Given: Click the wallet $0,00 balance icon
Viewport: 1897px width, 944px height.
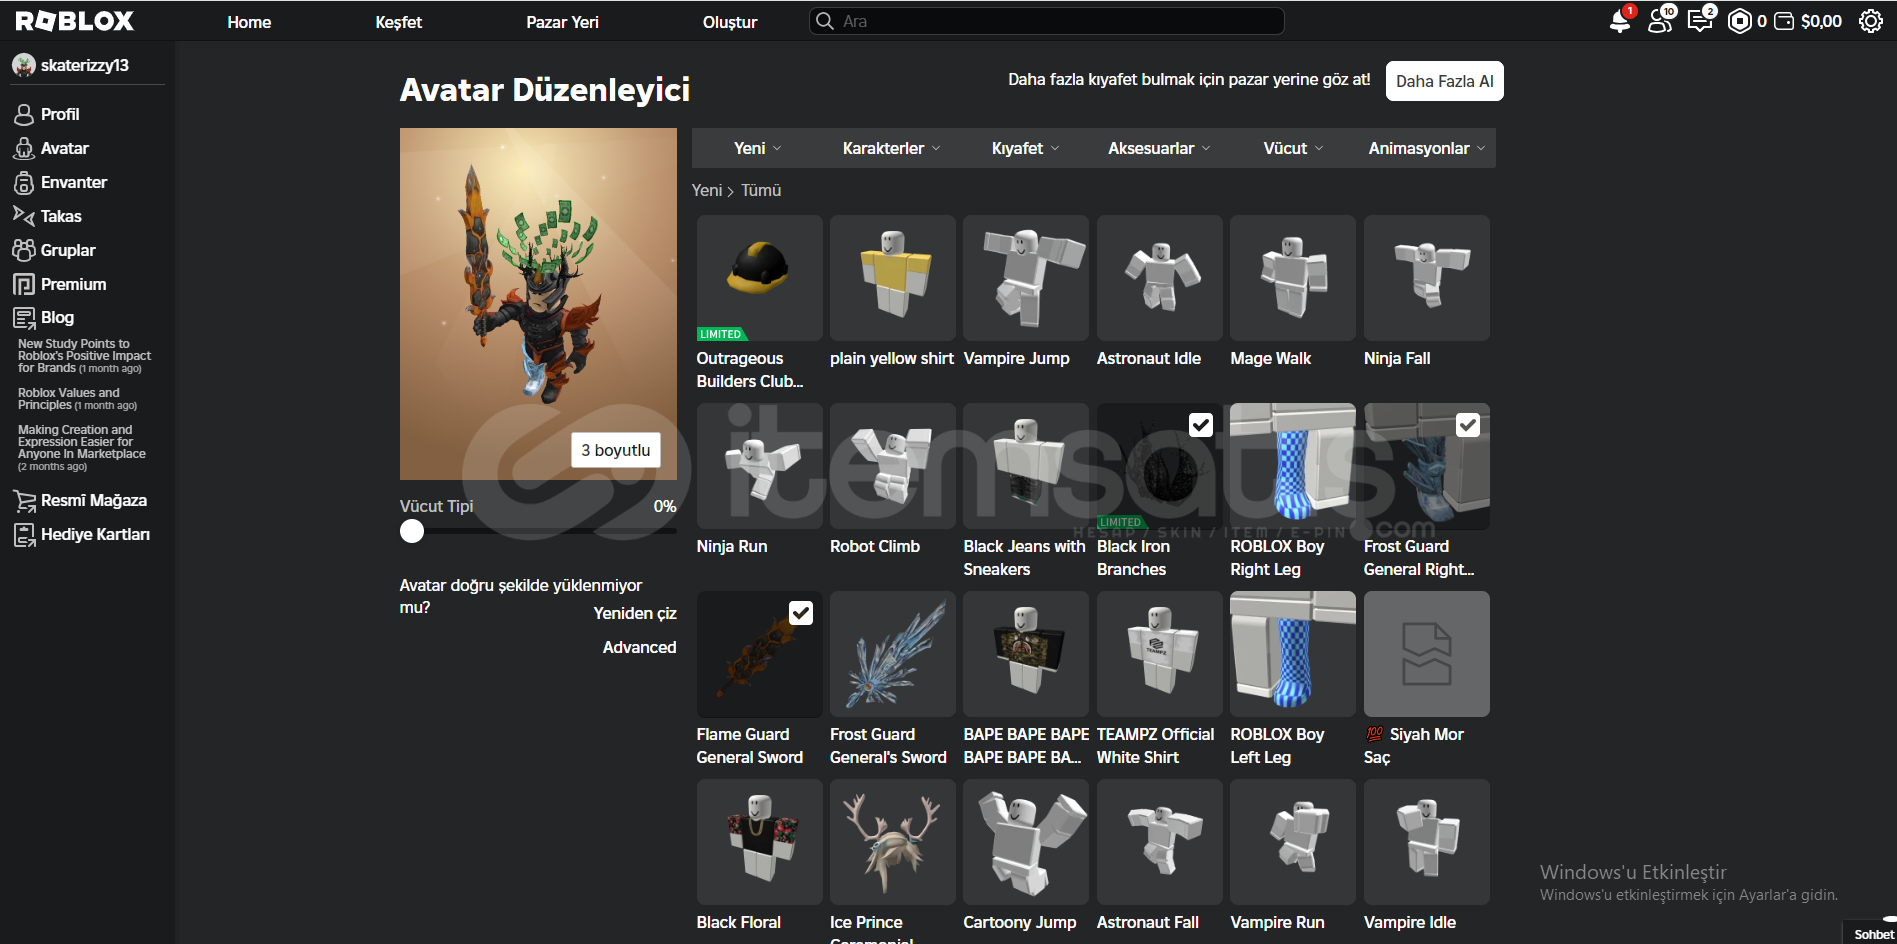Looking at the screenshot, I should click(1784, 21).
